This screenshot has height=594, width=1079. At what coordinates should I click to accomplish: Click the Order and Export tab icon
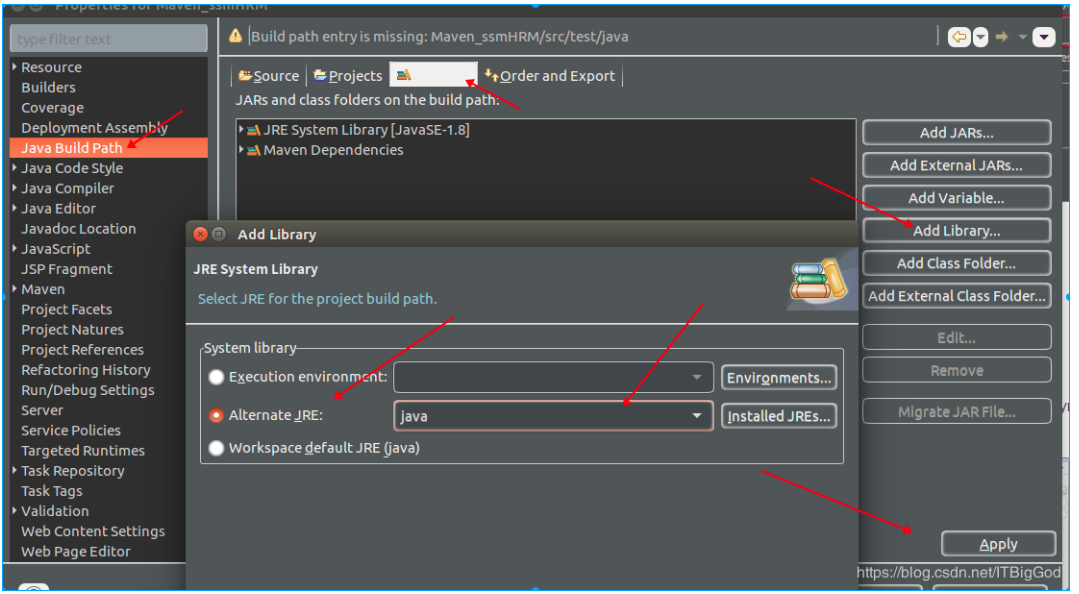(x=490, y=75)
